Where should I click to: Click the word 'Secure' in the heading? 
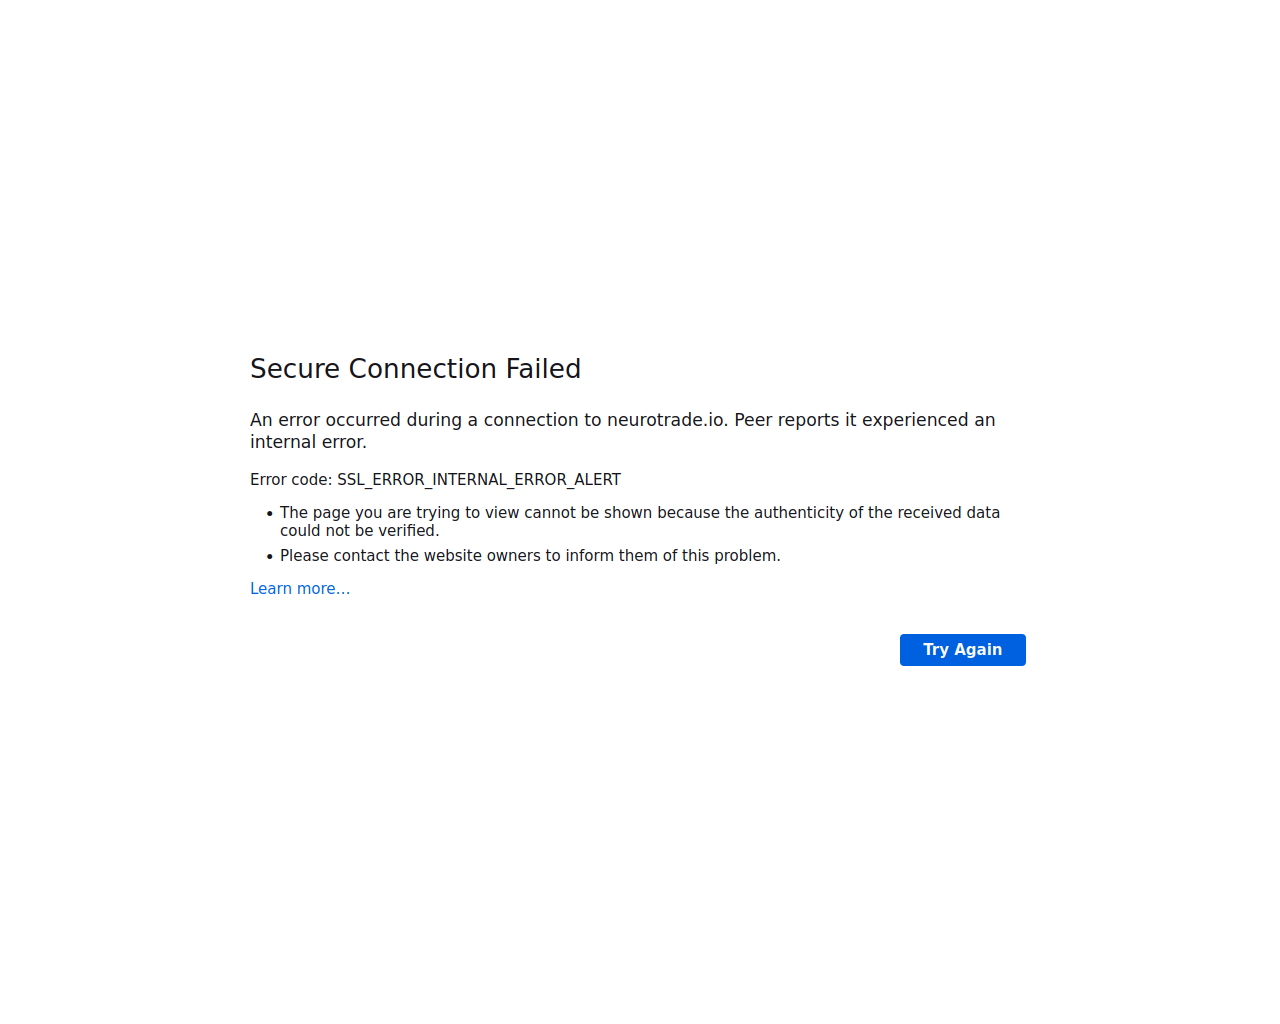click(x=295, y=369)
